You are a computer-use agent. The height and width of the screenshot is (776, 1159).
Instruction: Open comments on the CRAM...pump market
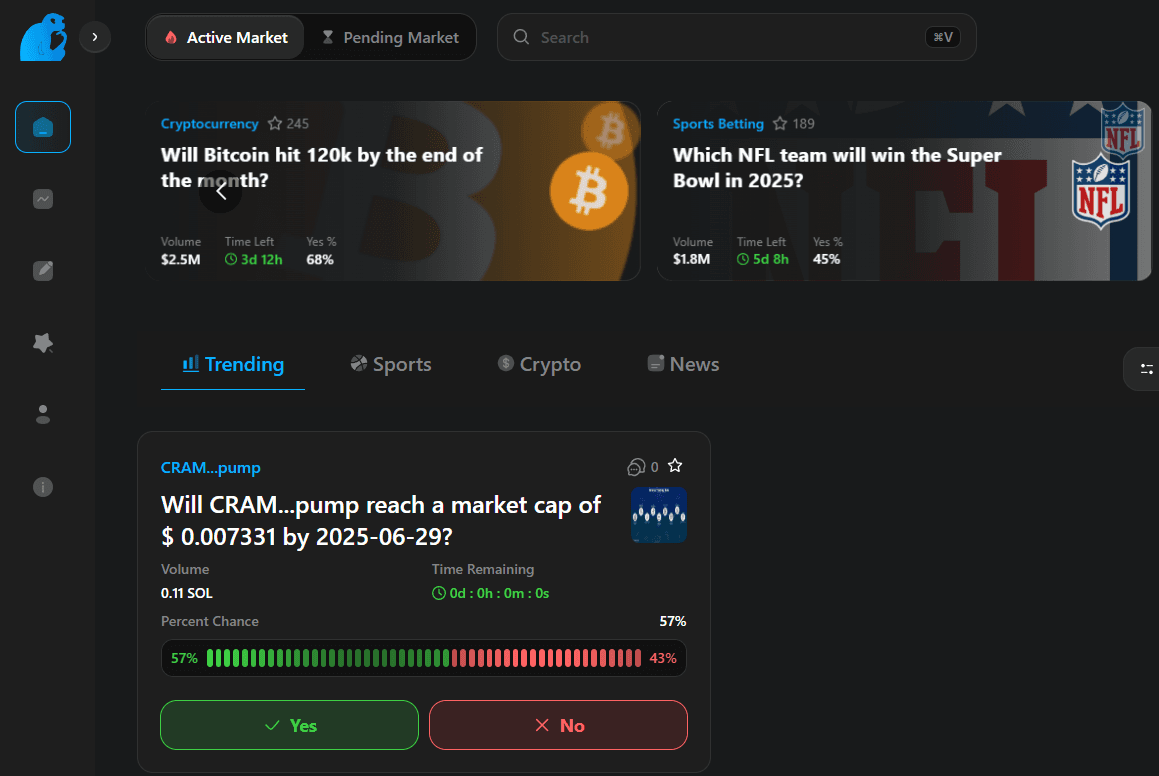[636, 467]
